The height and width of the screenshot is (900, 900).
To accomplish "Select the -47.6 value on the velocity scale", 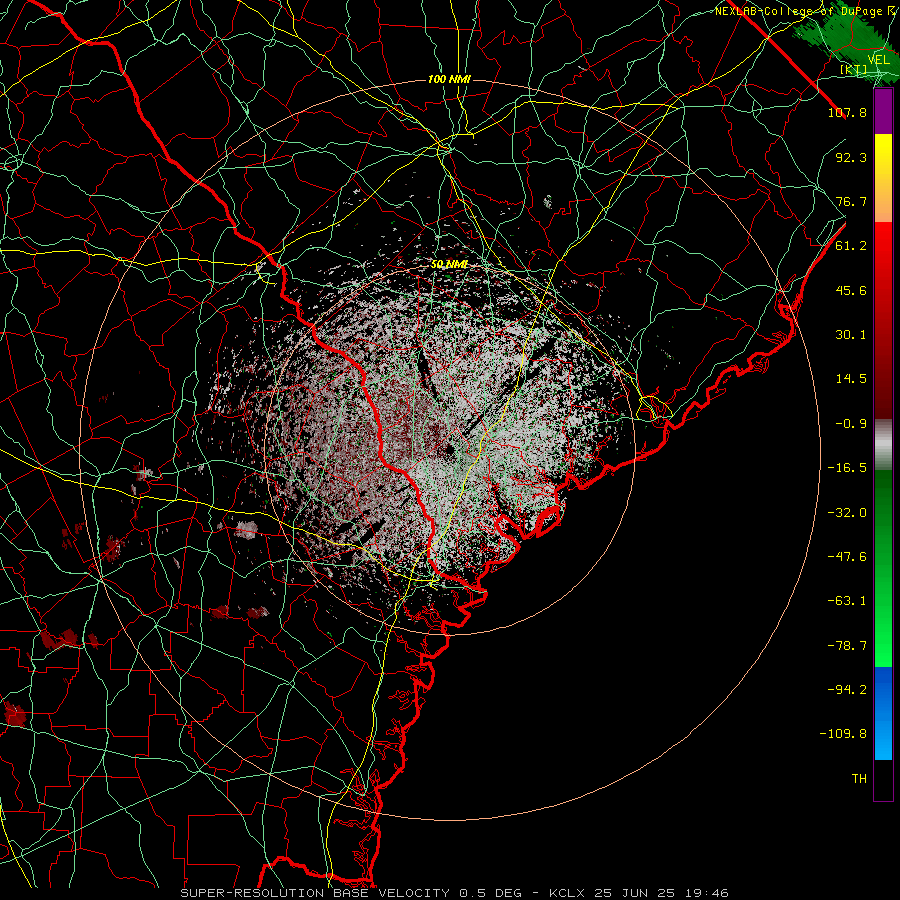I will tap(847, 557).
